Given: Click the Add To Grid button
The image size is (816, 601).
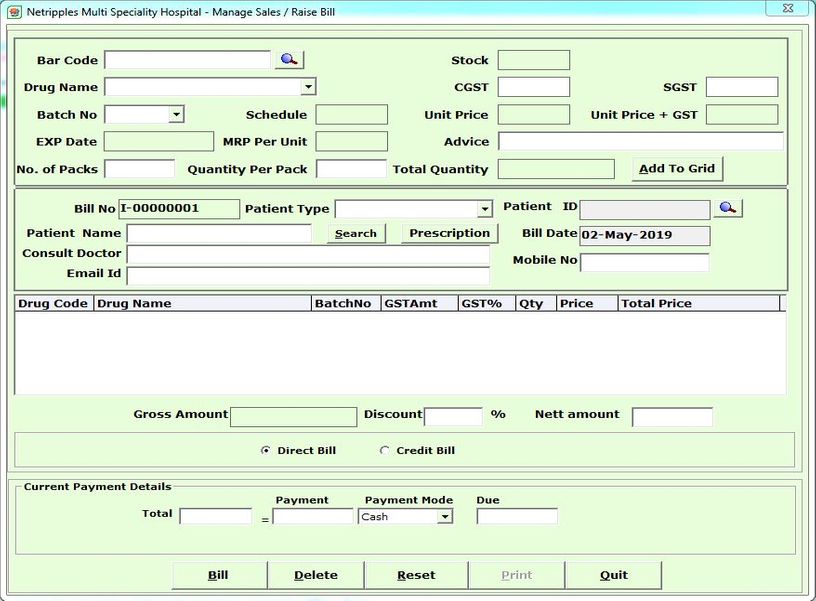Looking at the screenshot, I should pos(677,169).
